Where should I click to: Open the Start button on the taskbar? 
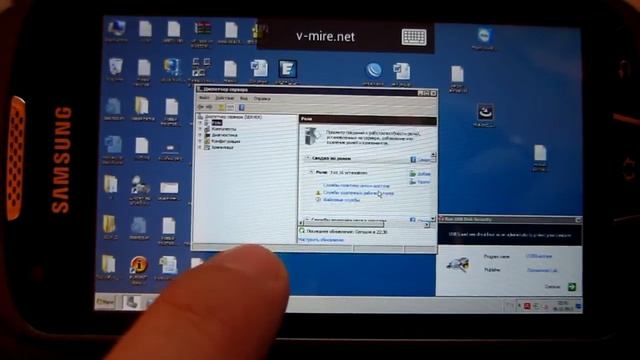106,302
